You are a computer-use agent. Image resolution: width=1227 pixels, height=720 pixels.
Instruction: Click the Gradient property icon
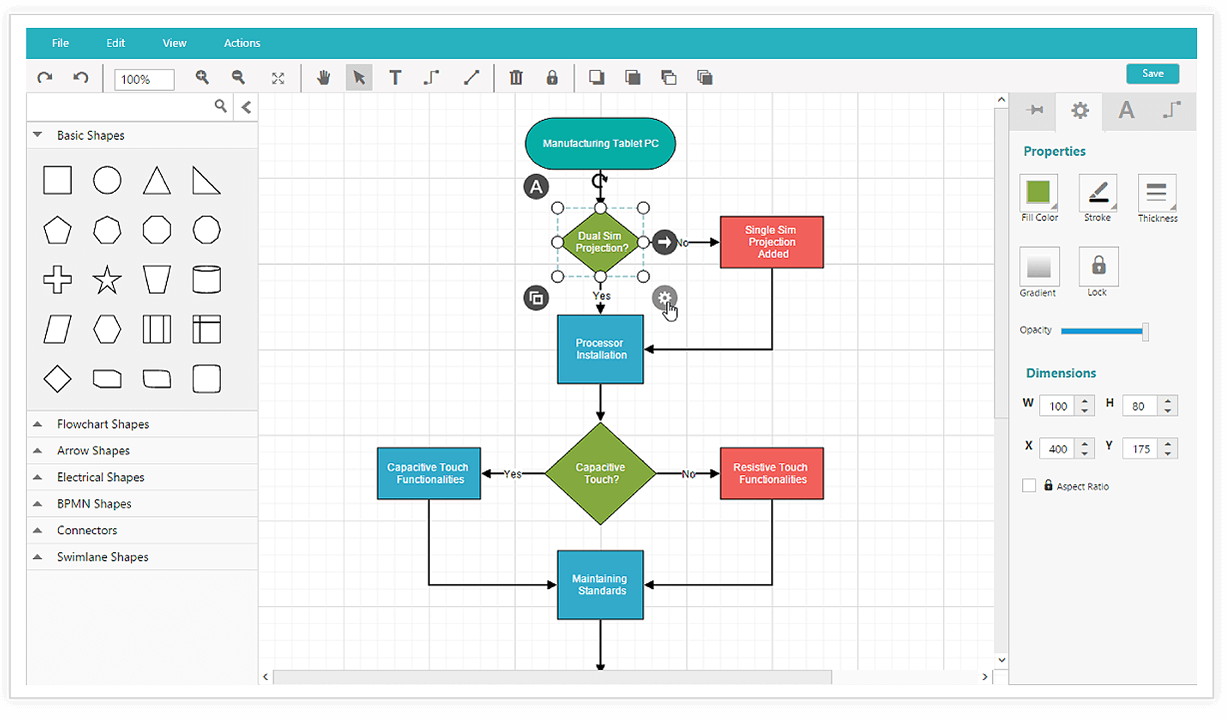click(x=1038, y=267)
